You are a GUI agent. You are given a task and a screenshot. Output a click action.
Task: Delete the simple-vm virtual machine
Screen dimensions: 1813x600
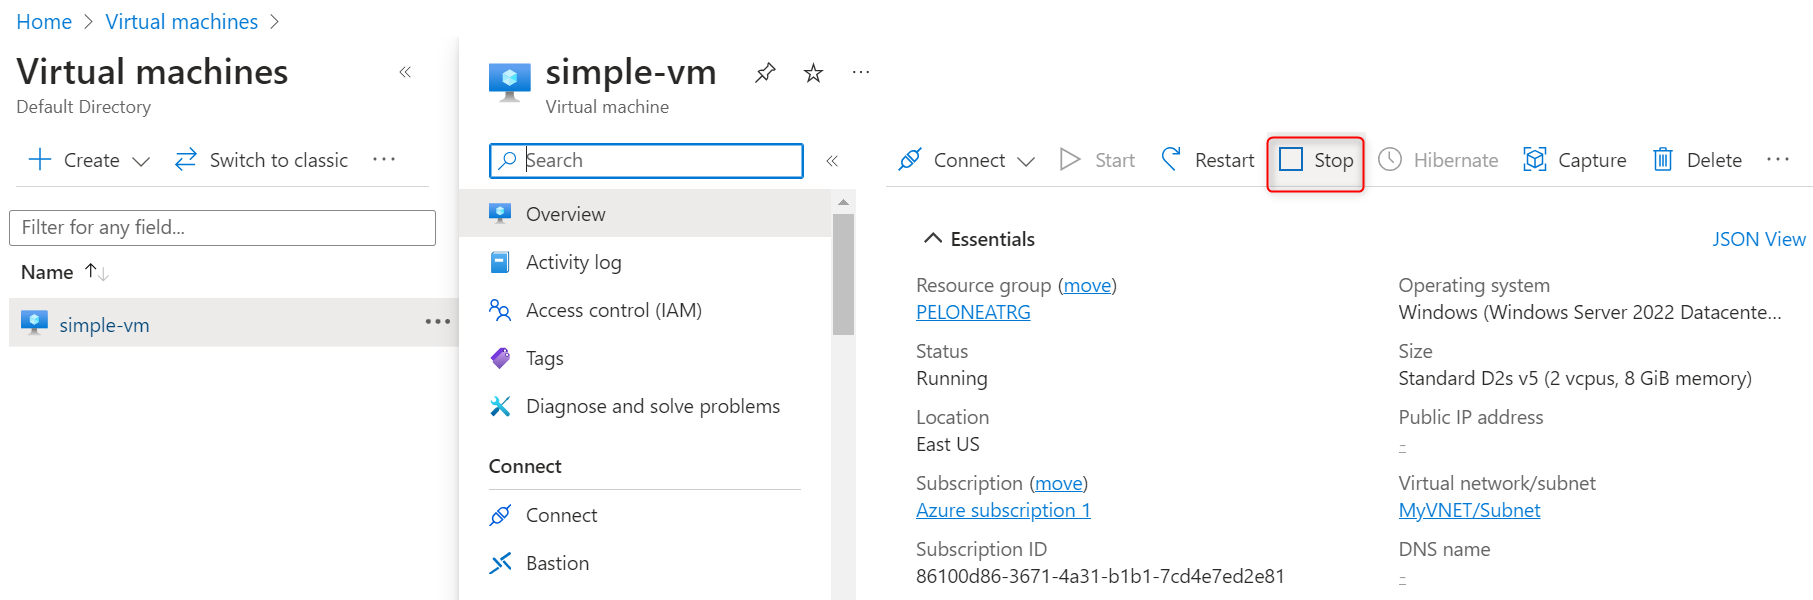pos(1697,160)
